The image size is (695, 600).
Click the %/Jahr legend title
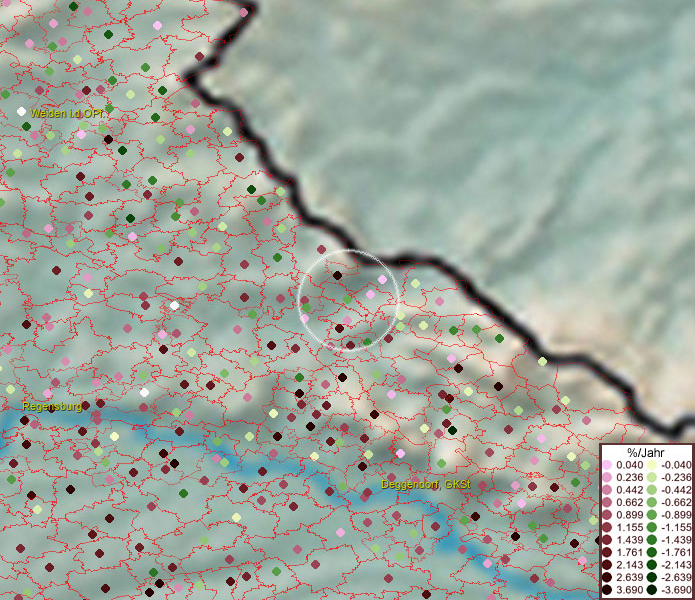[x=646, y=452]
